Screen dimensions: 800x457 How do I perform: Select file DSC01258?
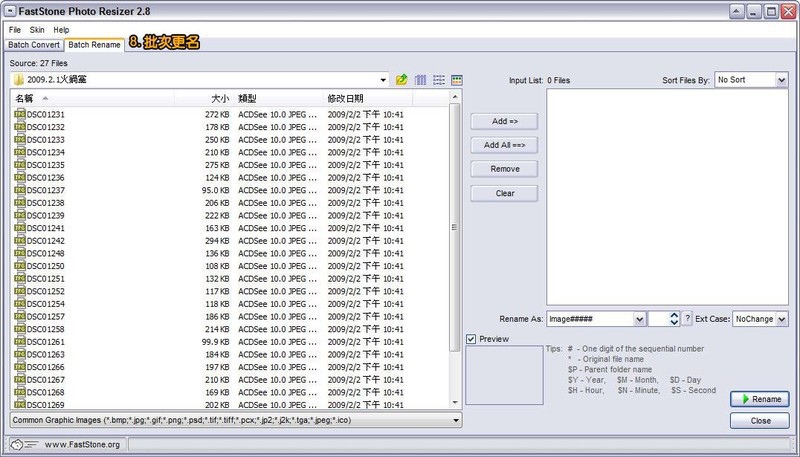pos(45,329)
